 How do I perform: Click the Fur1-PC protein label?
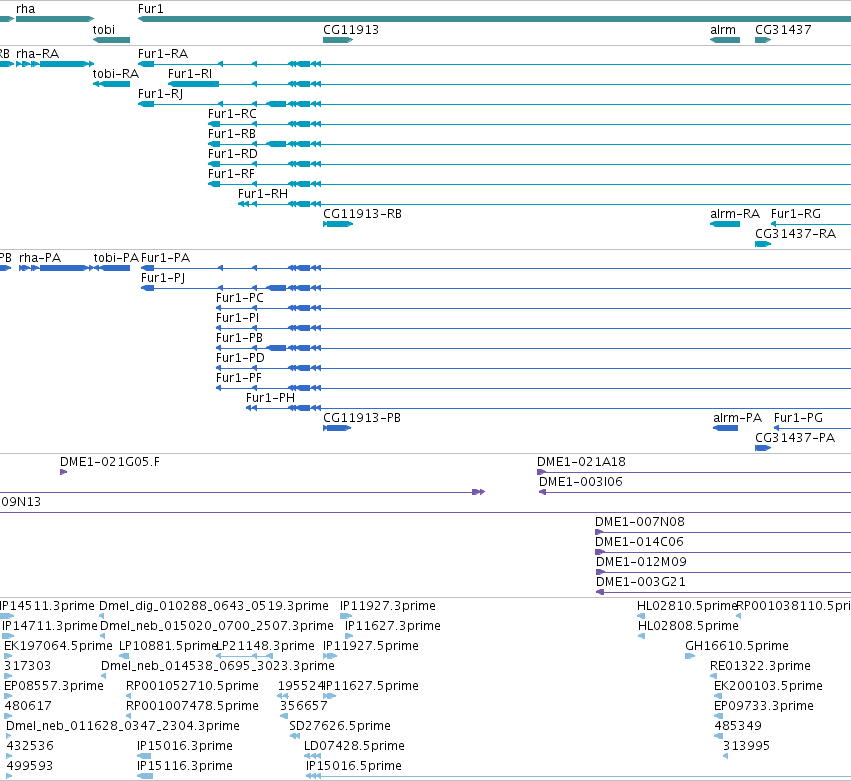pyautogui.click(x=240, y=298)
